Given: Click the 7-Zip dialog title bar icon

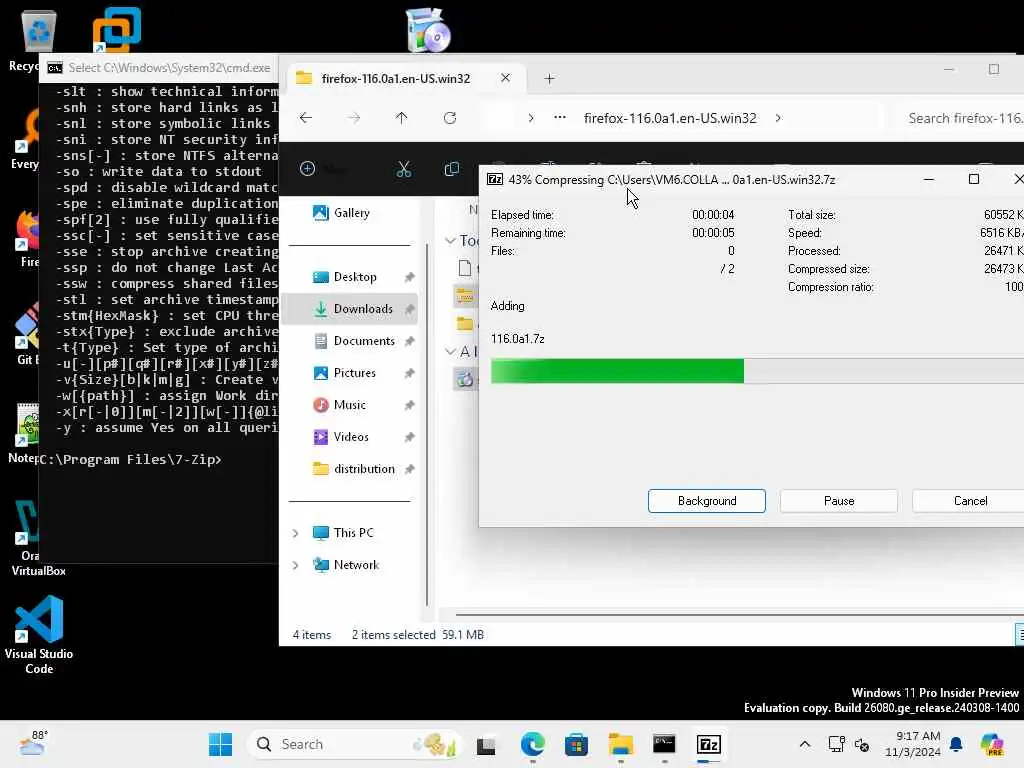Looking at the screenshot, I should 495,180.
